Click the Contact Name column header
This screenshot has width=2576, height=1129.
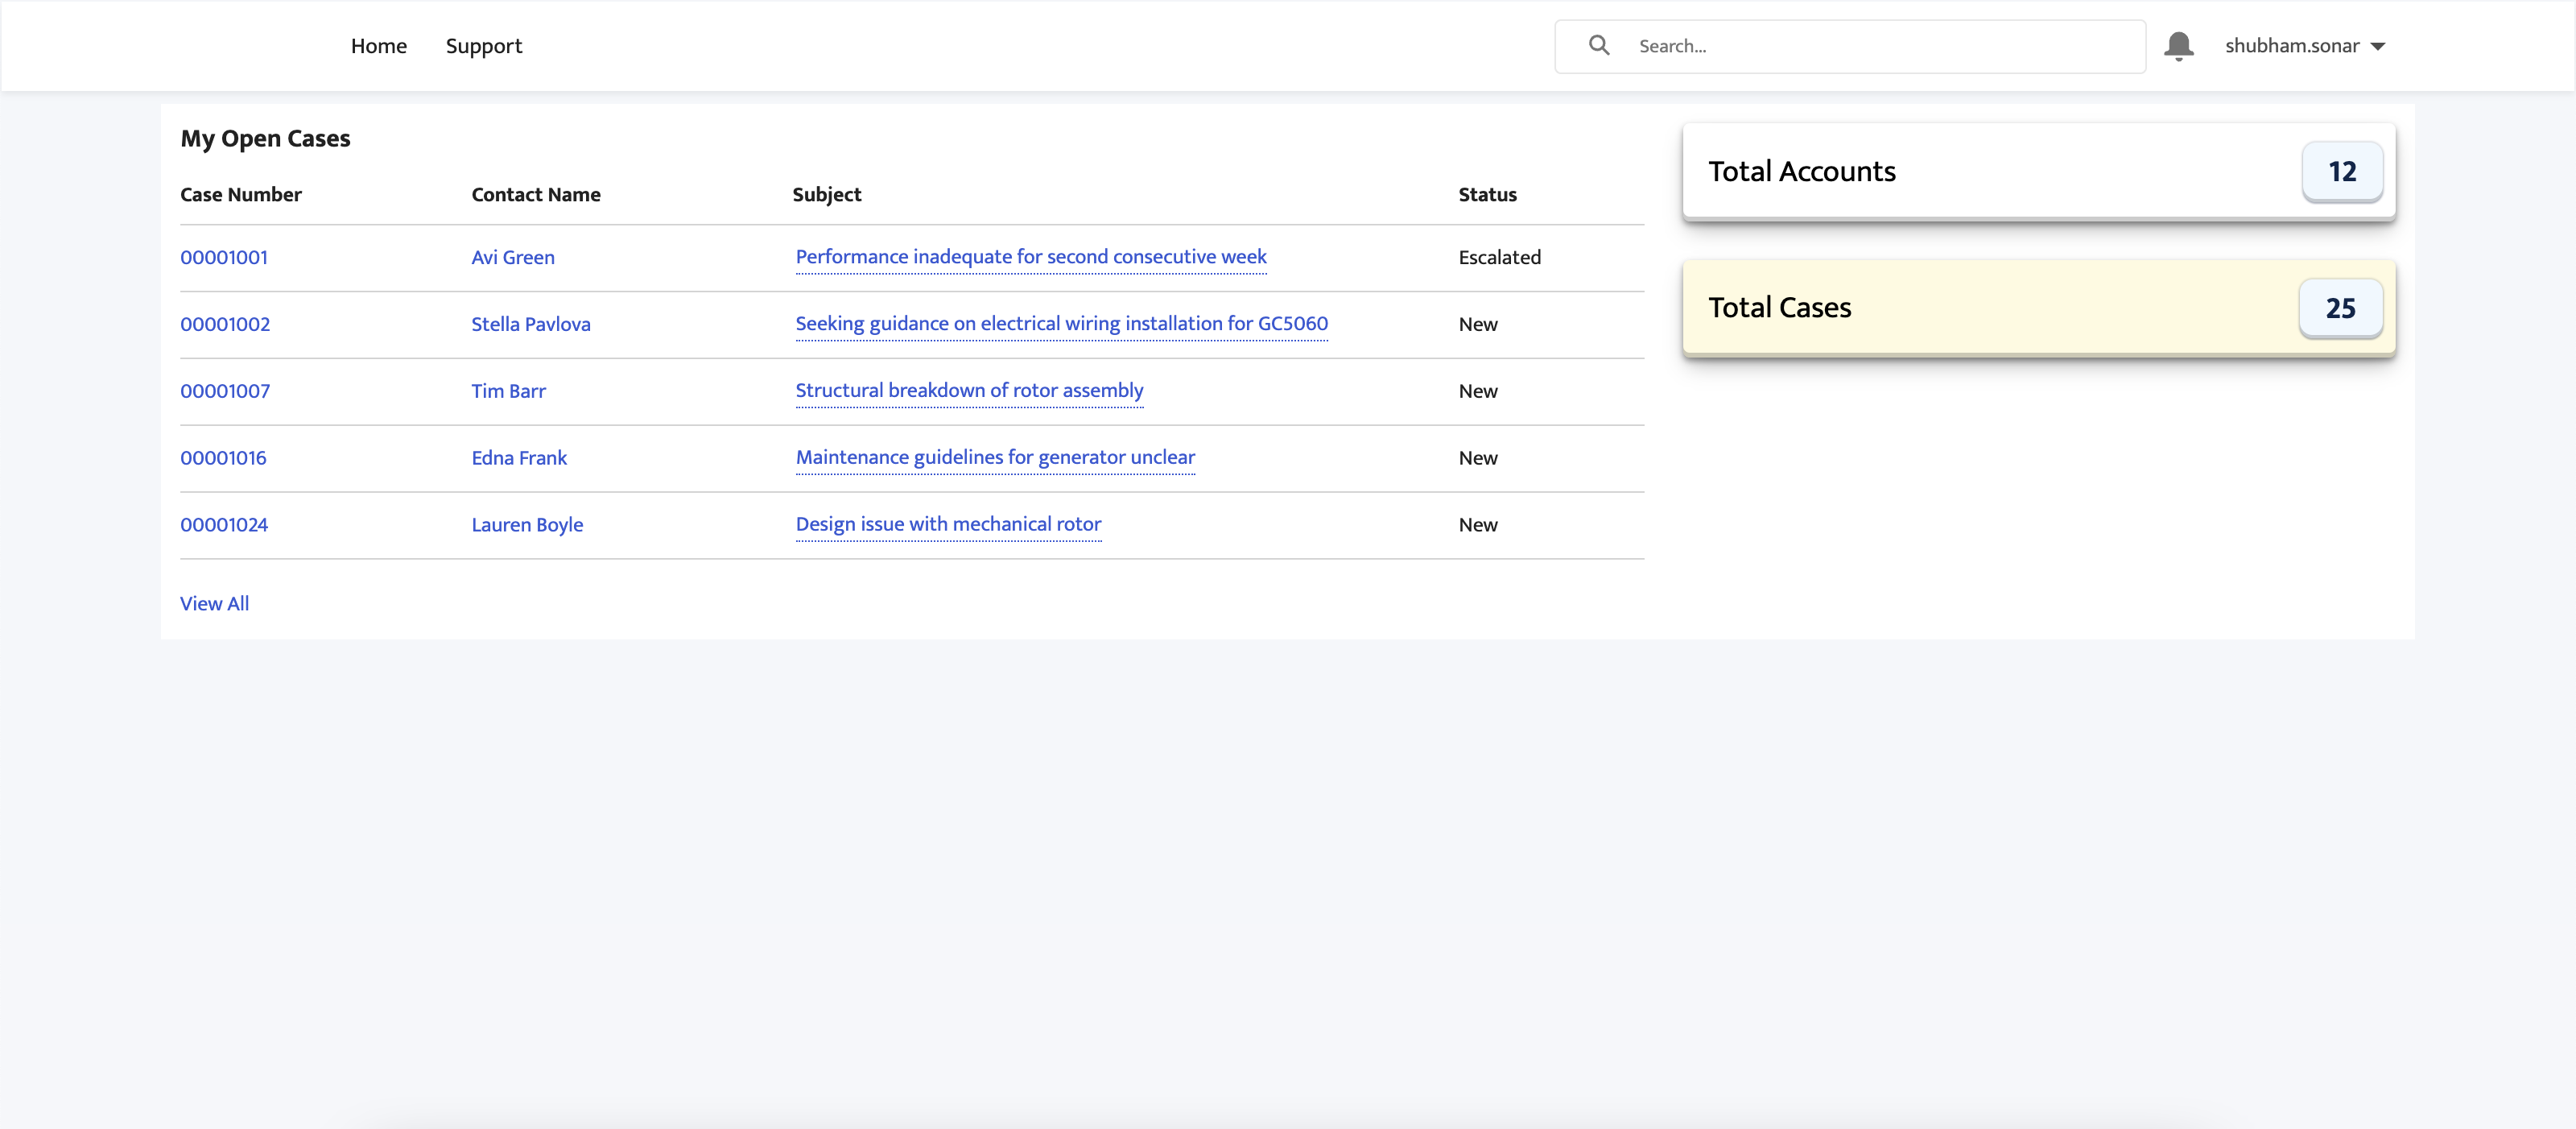[x=536, y=195]
